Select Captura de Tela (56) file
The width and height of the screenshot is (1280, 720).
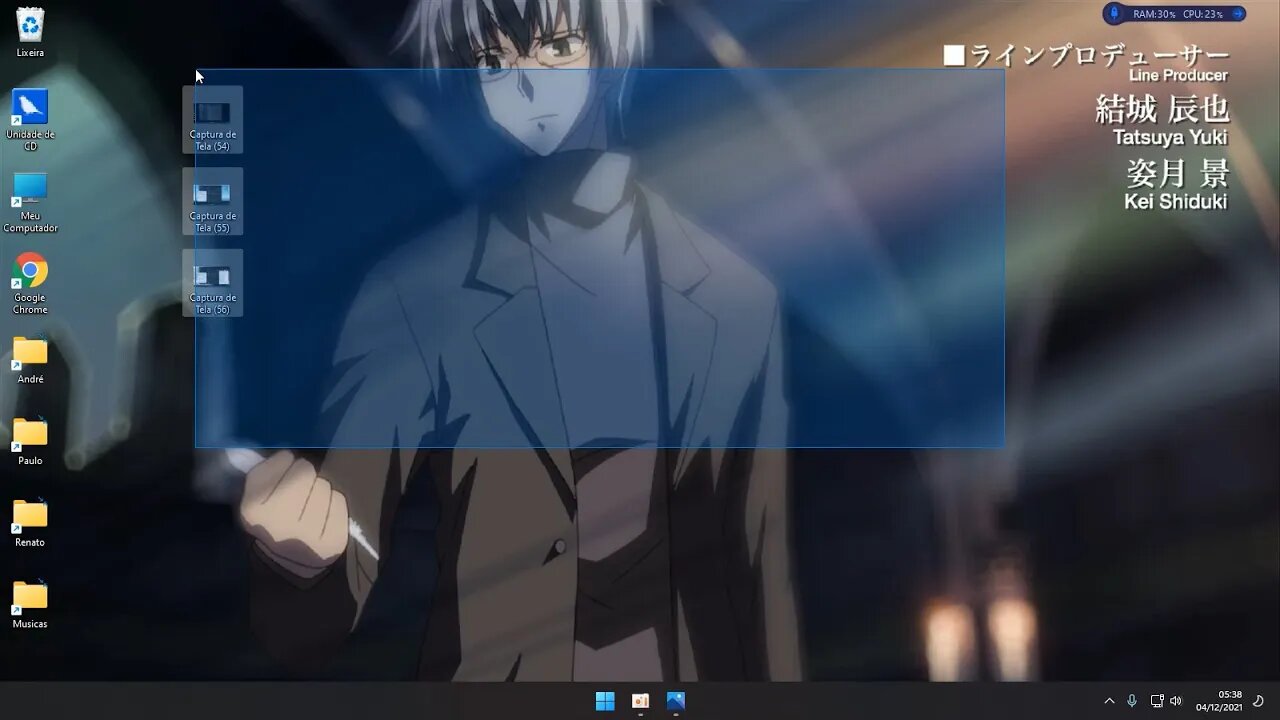click(212, 284)
